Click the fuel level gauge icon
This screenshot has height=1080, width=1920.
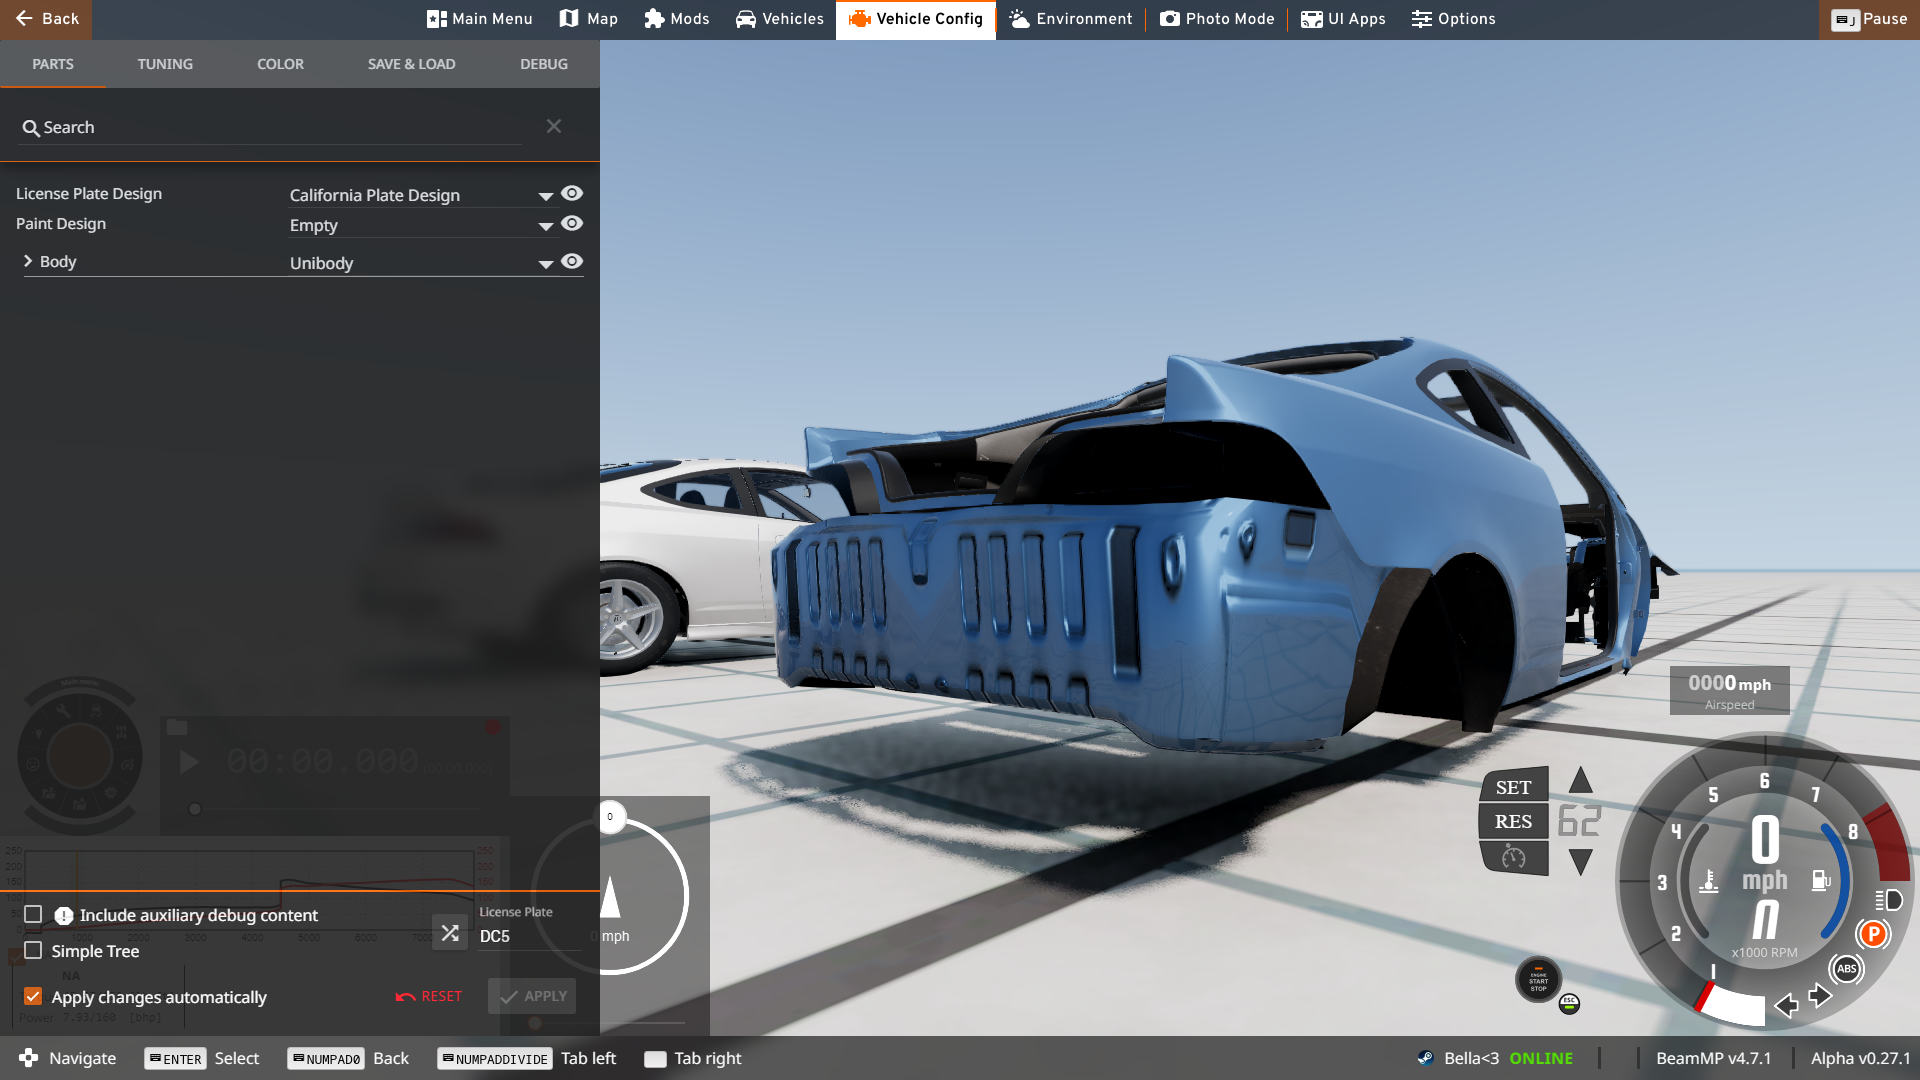(1821, 880)
